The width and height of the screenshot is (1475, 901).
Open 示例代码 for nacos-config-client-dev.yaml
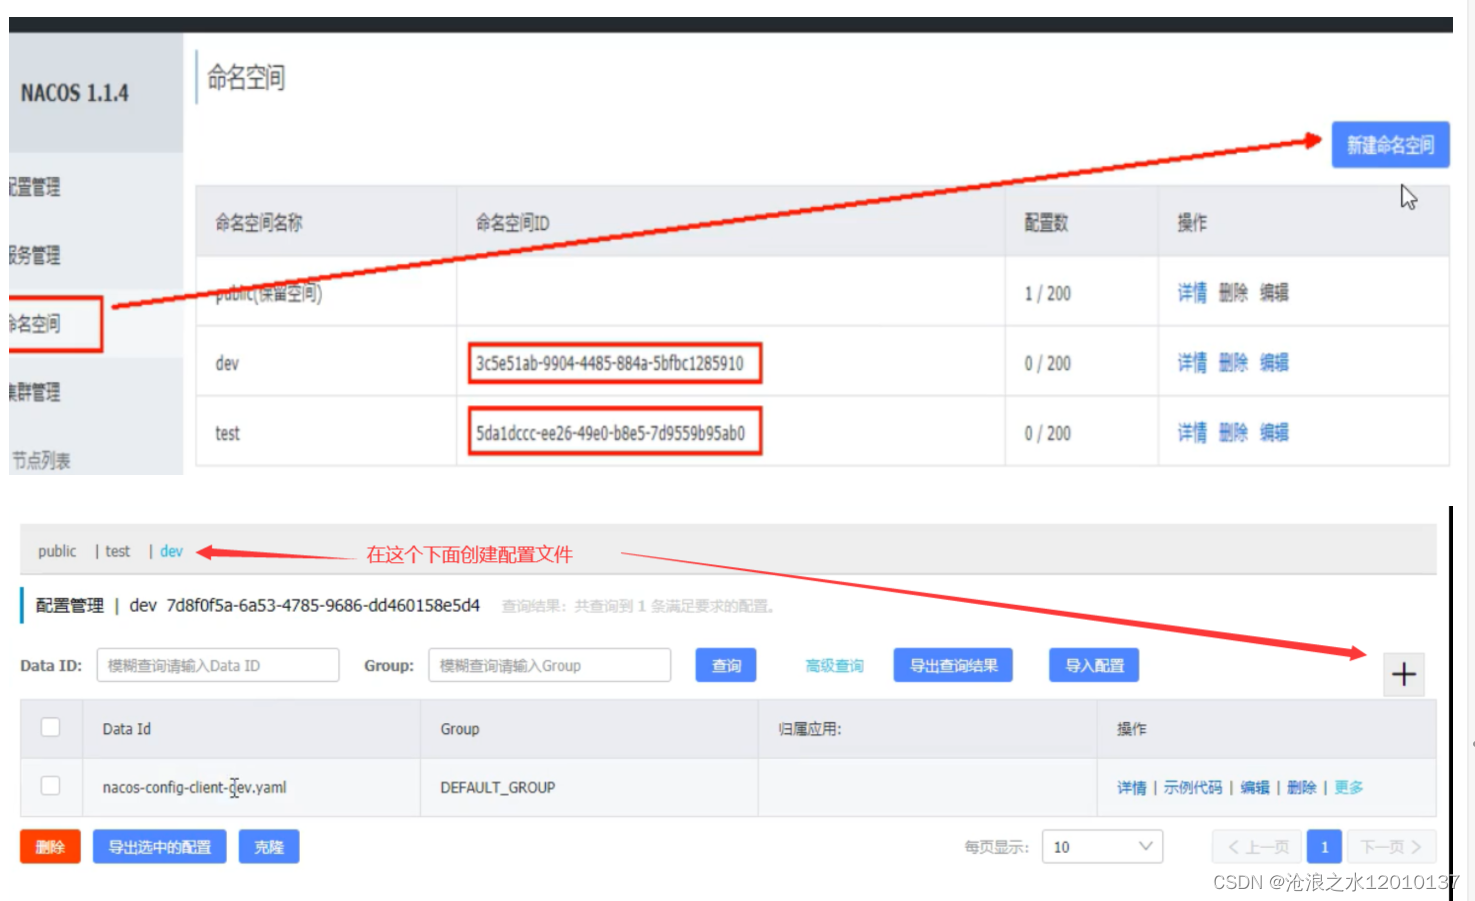[1193, 788]
